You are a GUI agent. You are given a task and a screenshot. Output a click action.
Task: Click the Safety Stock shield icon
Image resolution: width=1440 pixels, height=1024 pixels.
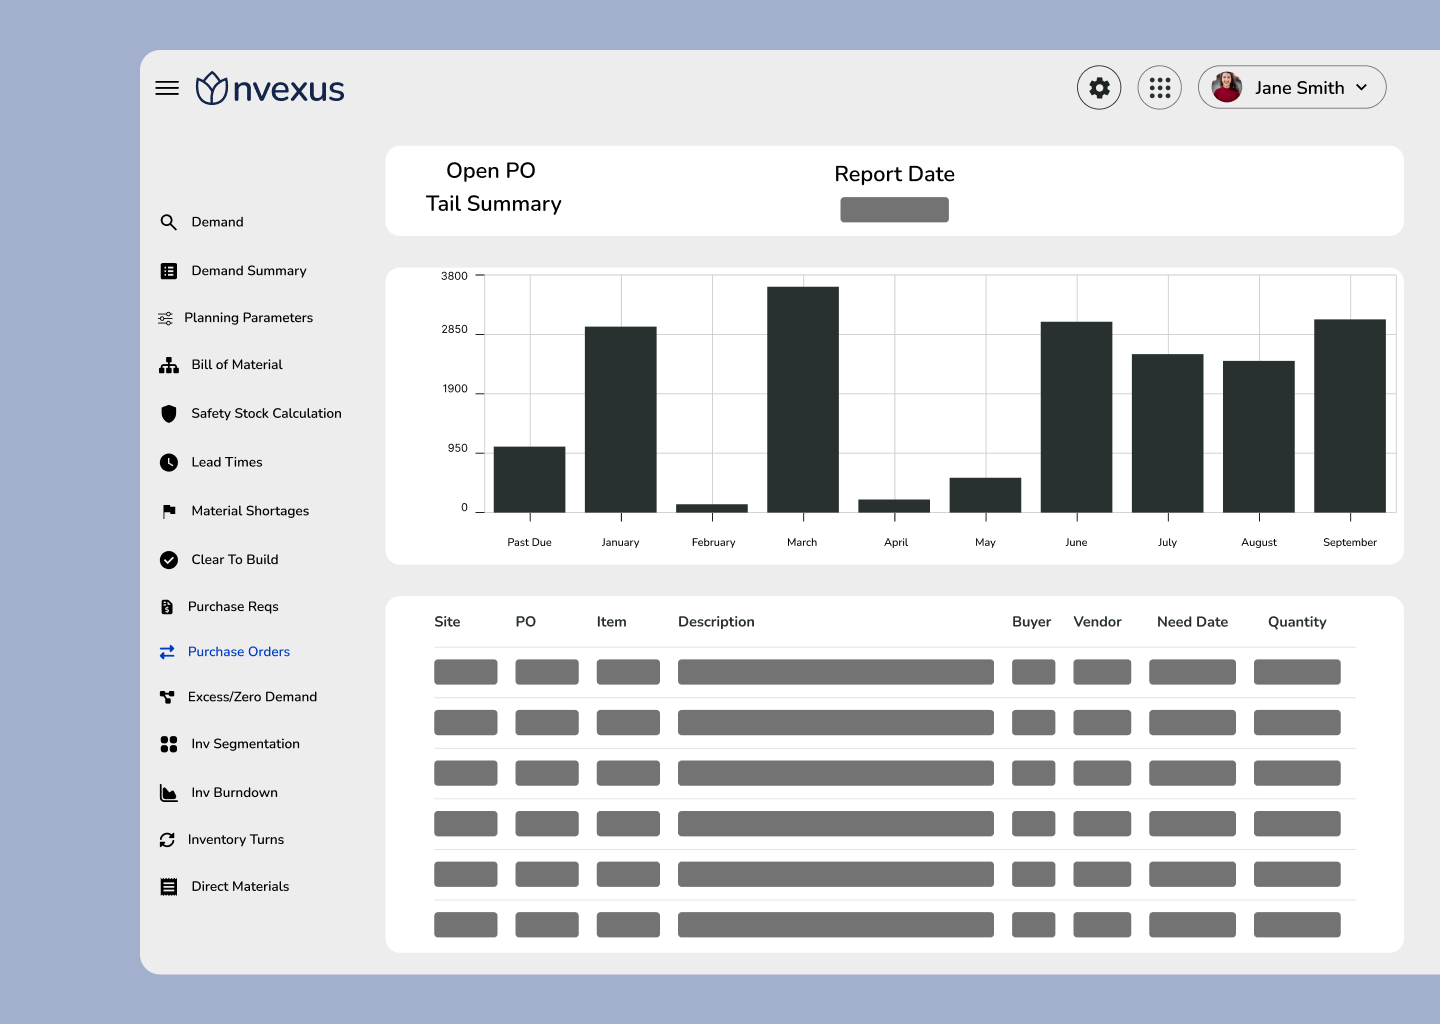click(168, 413)
